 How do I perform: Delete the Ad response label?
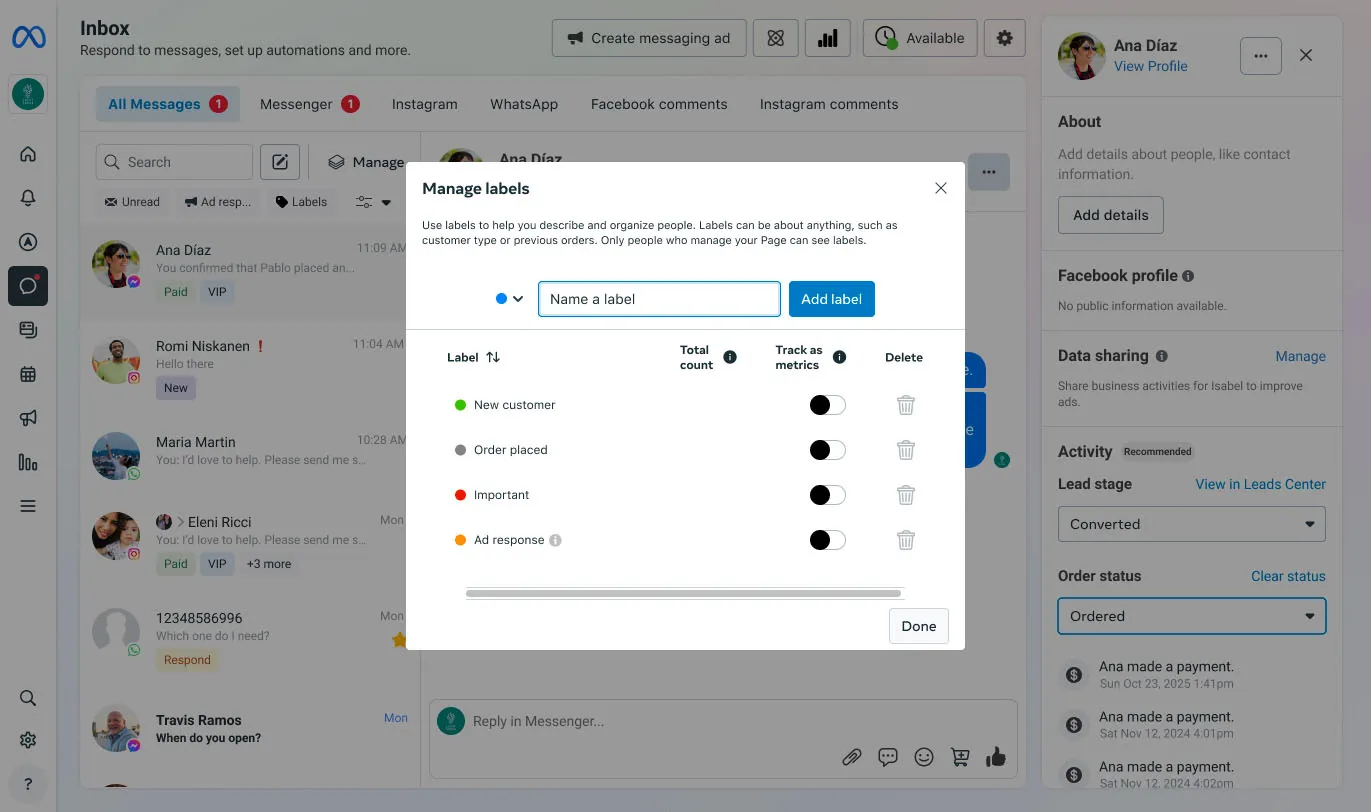[x=906, y=540]
